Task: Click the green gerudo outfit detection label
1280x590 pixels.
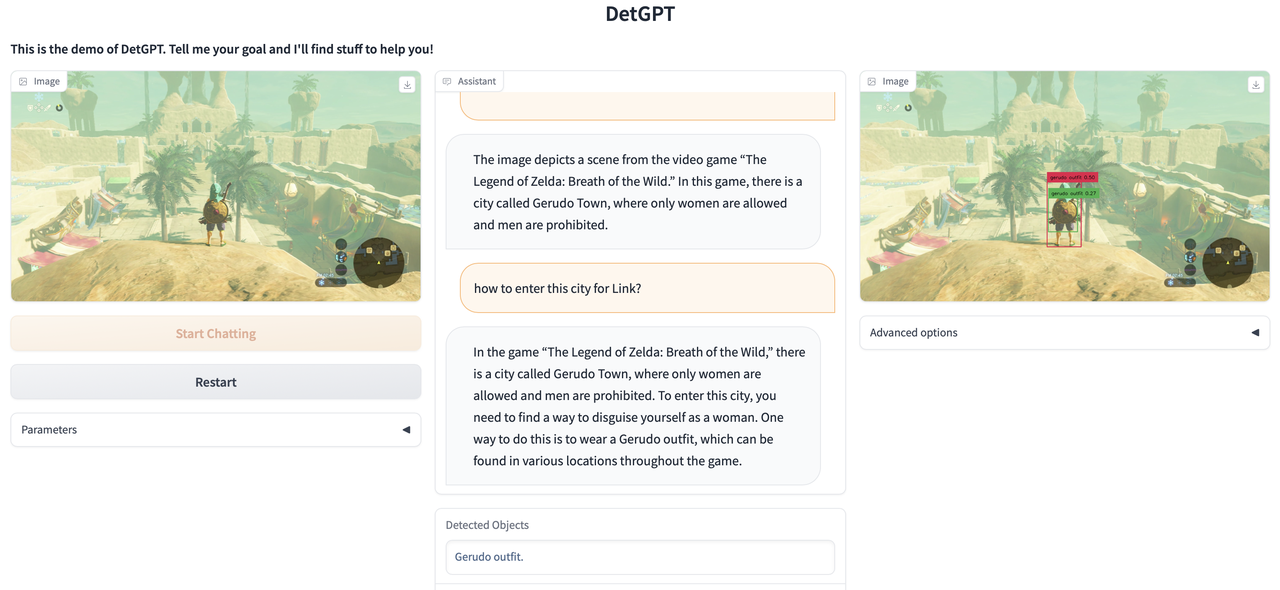Action: click(x=1073, y=193)
